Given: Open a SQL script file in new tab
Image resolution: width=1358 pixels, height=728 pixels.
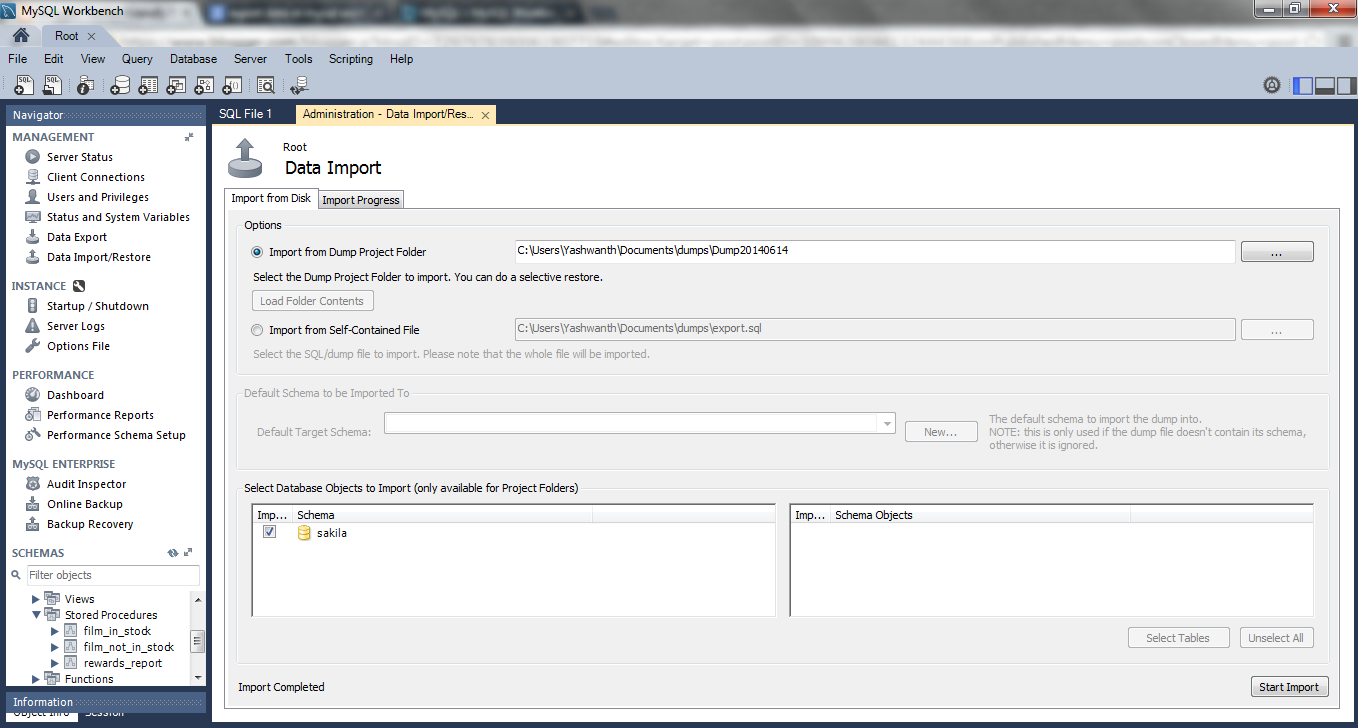Looking at the screenshot, I should coord(52,85).
